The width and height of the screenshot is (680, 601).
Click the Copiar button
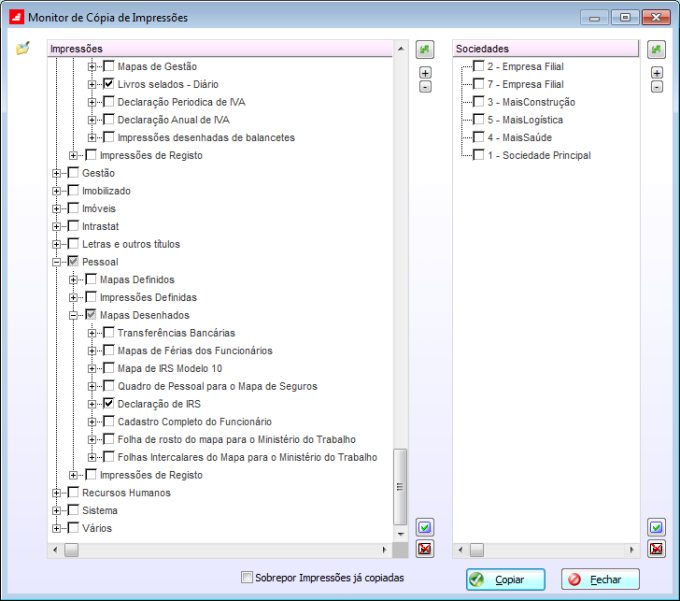(x=506, y=579)
